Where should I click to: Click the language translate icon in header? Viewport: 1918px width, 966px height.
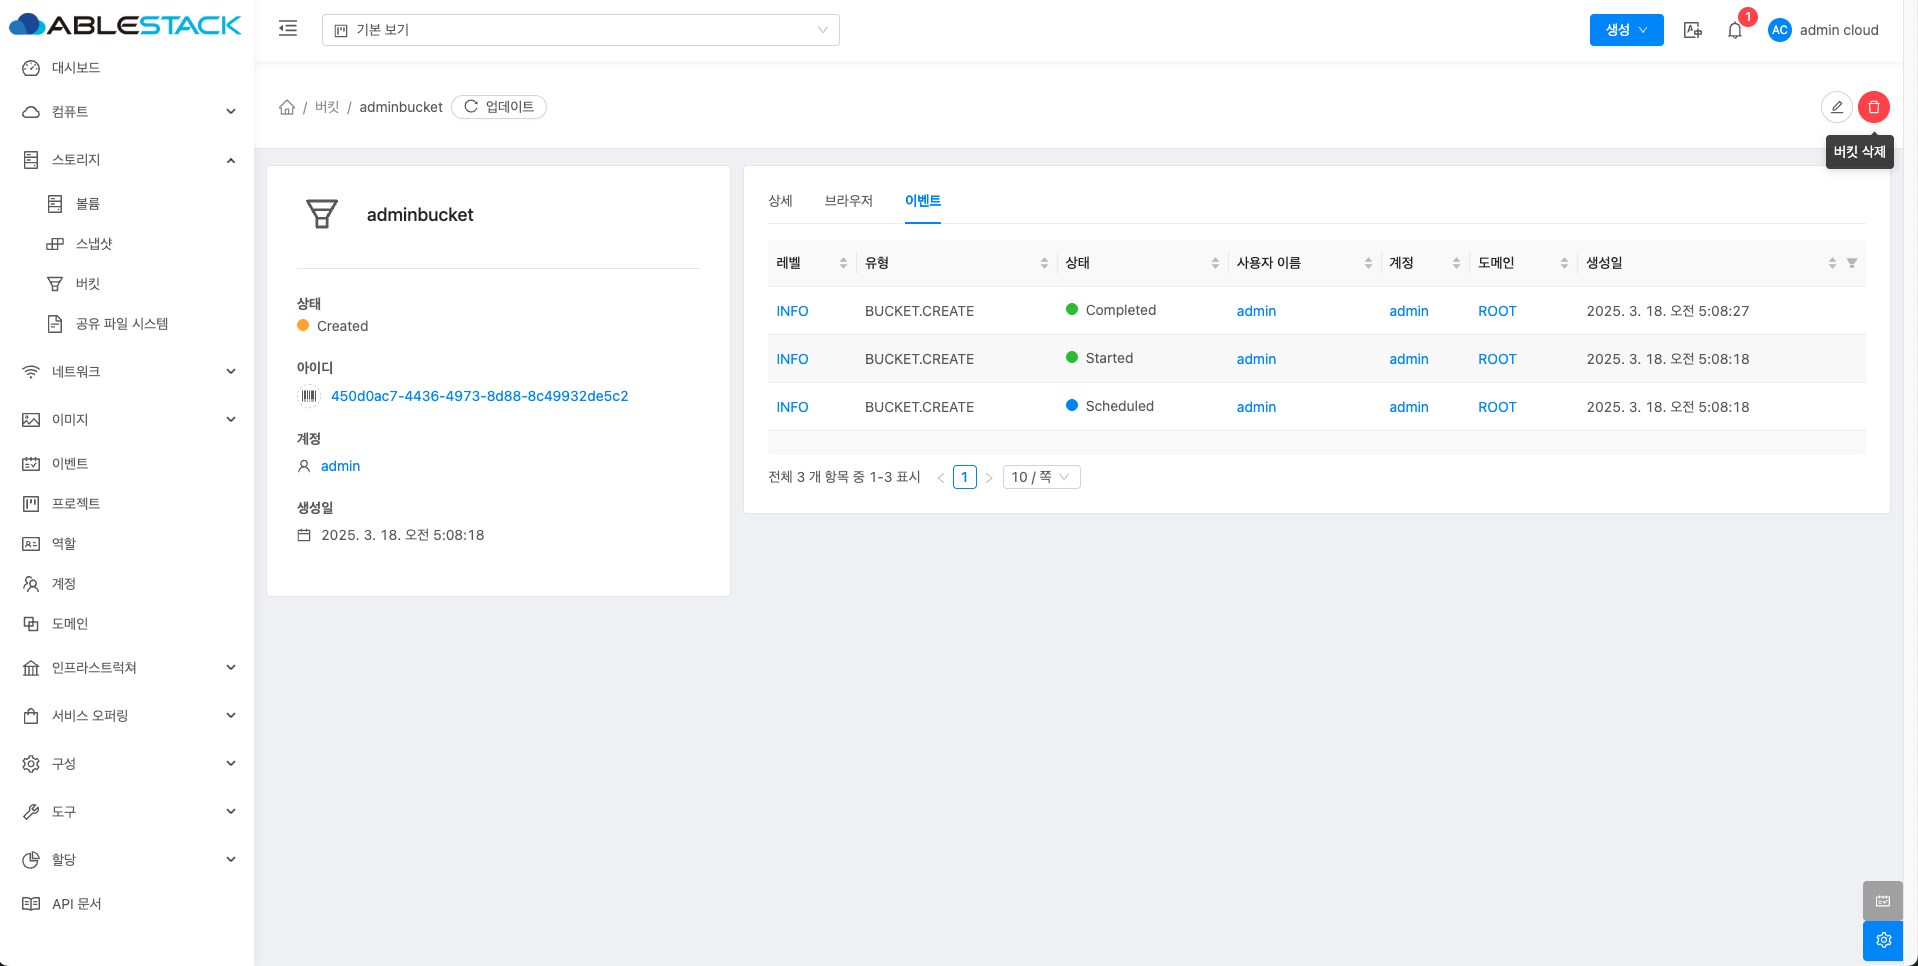click(x=1692, y=30)
